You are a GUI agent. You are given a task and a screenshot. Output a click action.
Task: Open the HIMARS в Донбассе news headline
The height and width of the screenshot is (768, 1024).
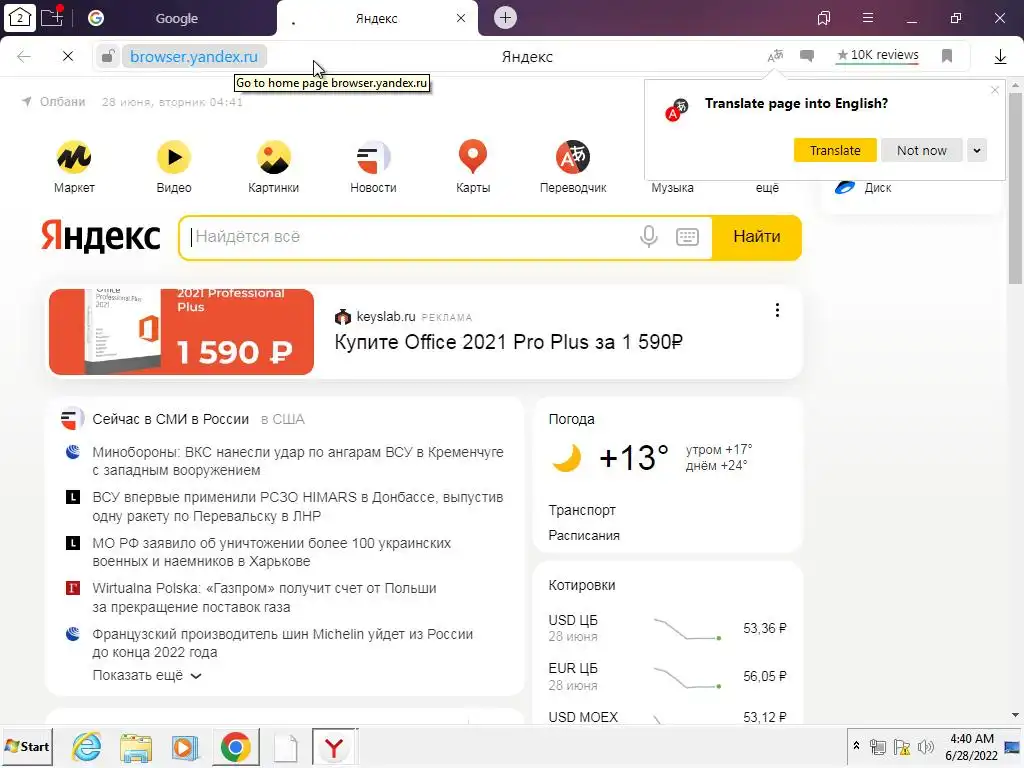[298, 507]
